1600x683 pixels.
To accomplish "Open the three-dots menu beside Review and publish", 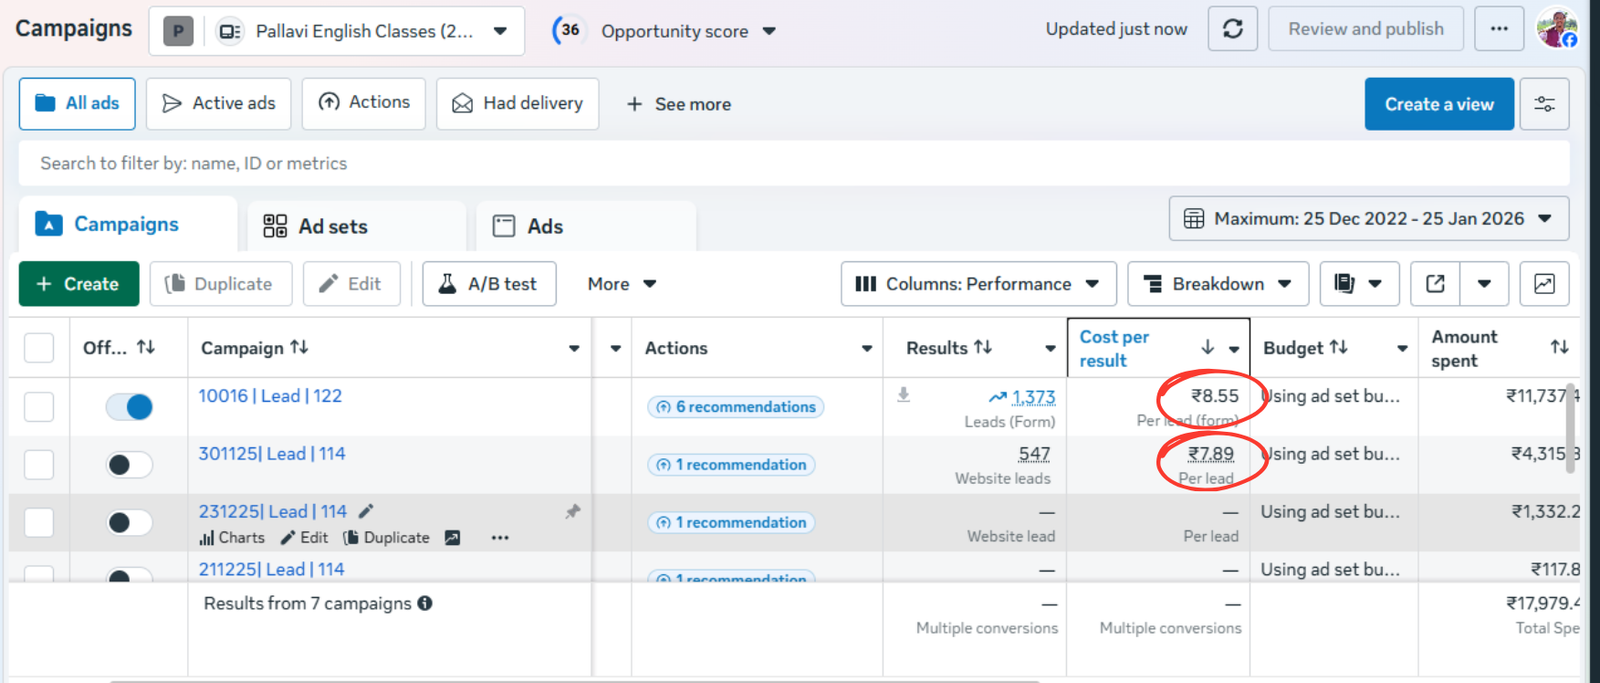I will pos(1499,29).
